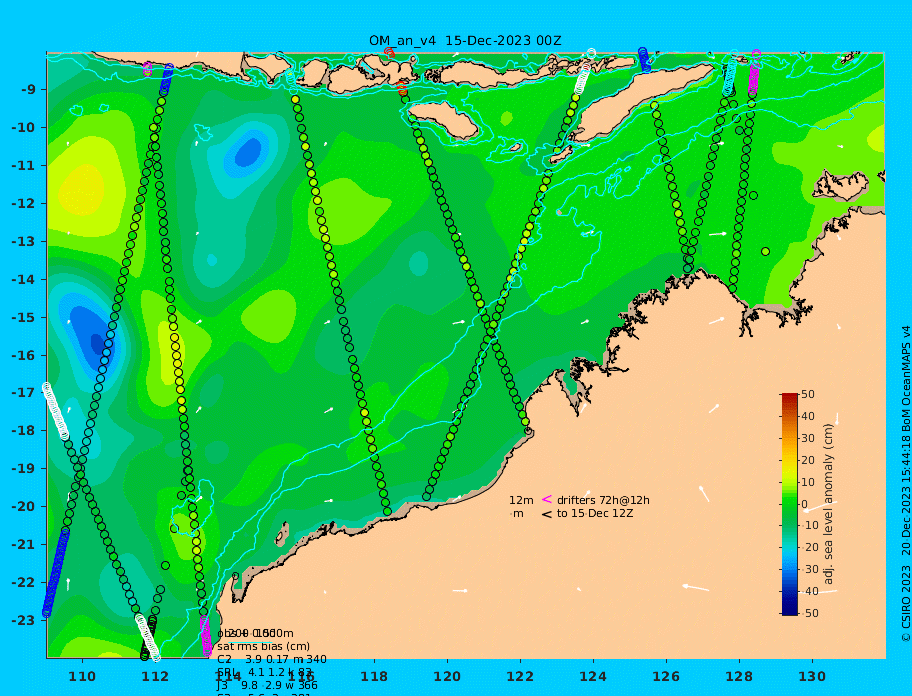Viewport: 912px width, 696px height.
Task: Select latitude axis label -21
Action: (x=25, y=545)
